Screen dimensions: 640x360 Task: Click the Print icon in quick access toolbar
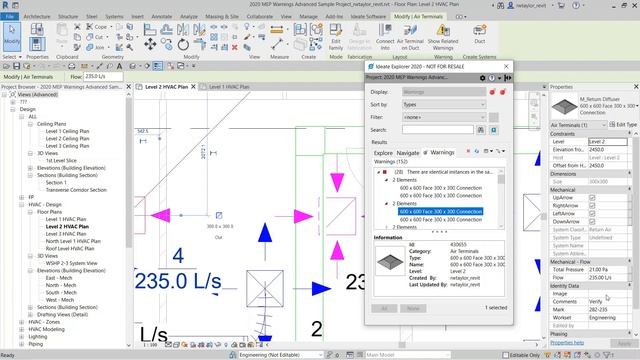click(71, 66)
